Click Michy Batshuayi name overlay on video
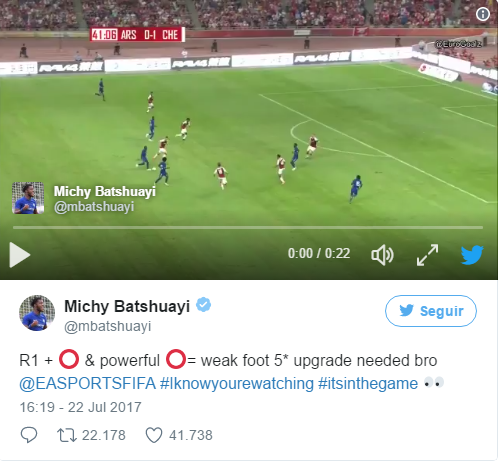This screenshot has width=498, height=461. pyautogui.click(x=105, y=191)
